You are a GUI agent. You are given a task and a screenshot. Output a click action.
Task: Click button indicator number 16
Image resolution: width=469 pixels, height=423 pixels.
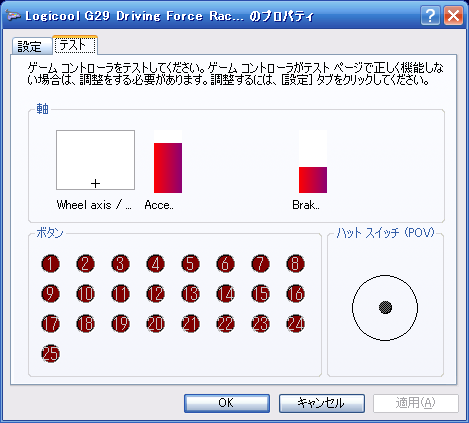(x=295, y=294)
